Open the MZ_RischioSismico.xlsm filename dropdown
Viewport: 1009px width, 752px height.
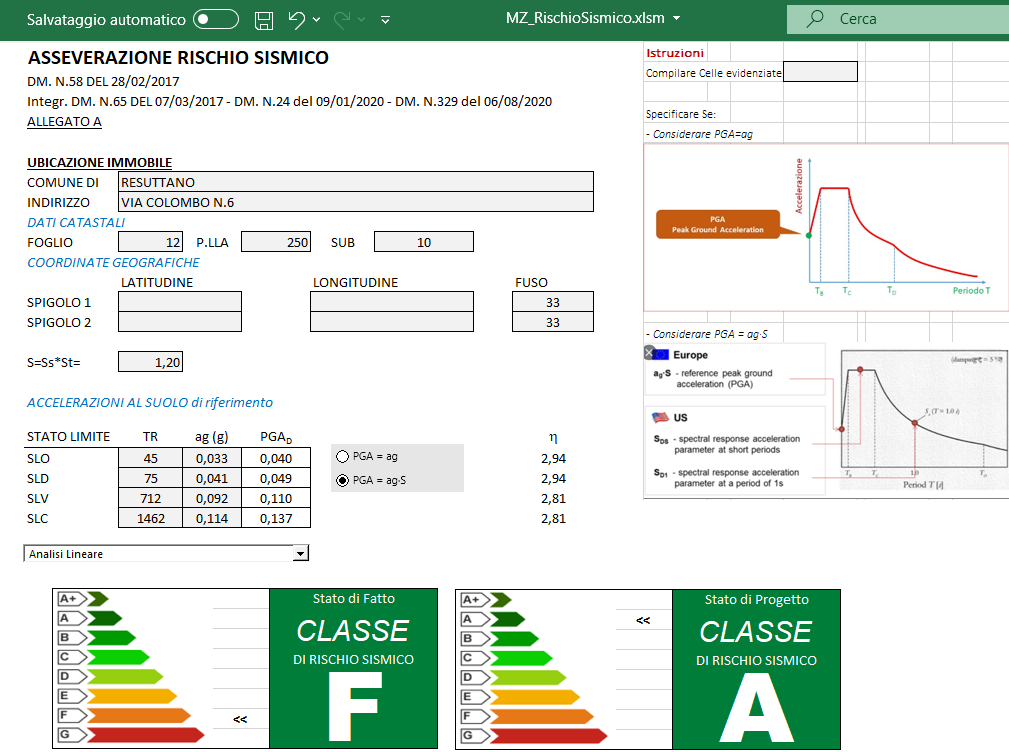[676, 19]
